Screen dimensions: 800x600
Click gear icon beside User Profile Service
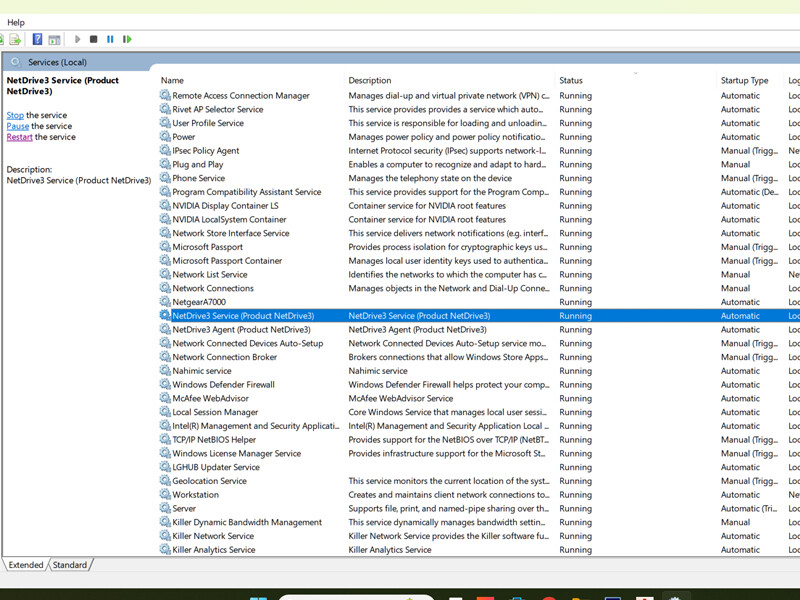click(165, 123)
